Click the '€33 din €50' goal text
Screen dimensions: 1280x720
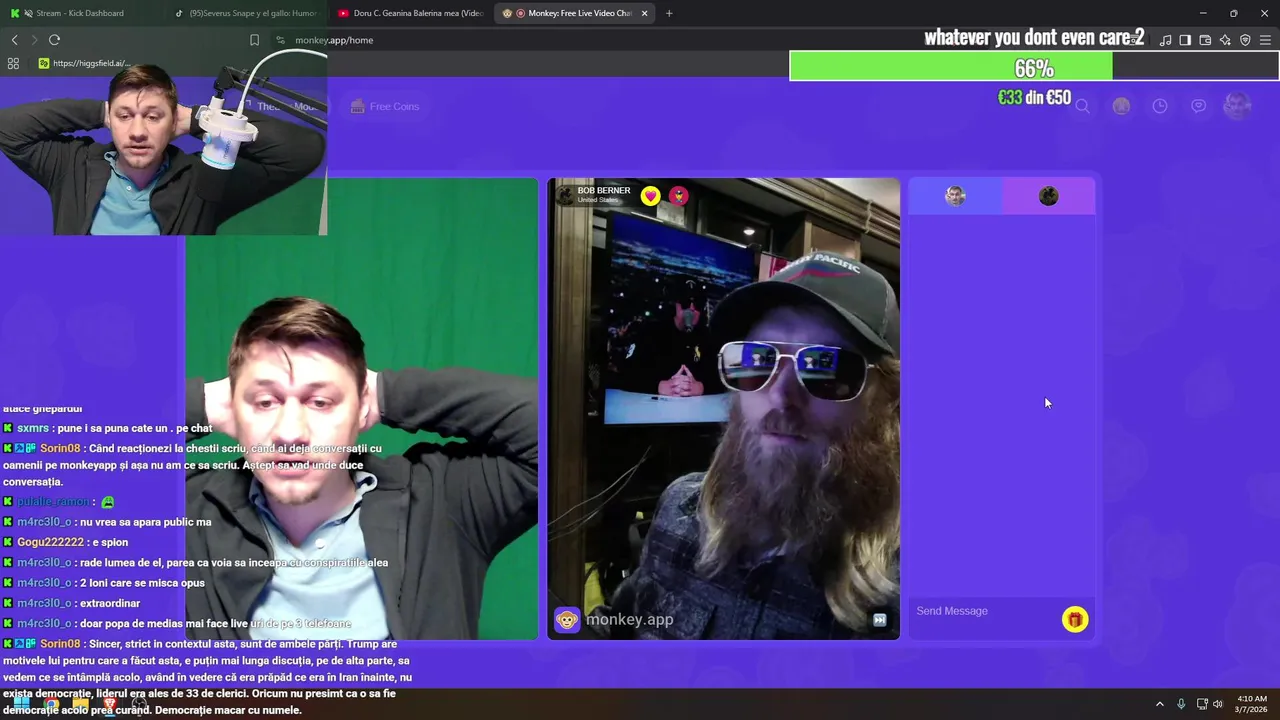coord(1034,98)
